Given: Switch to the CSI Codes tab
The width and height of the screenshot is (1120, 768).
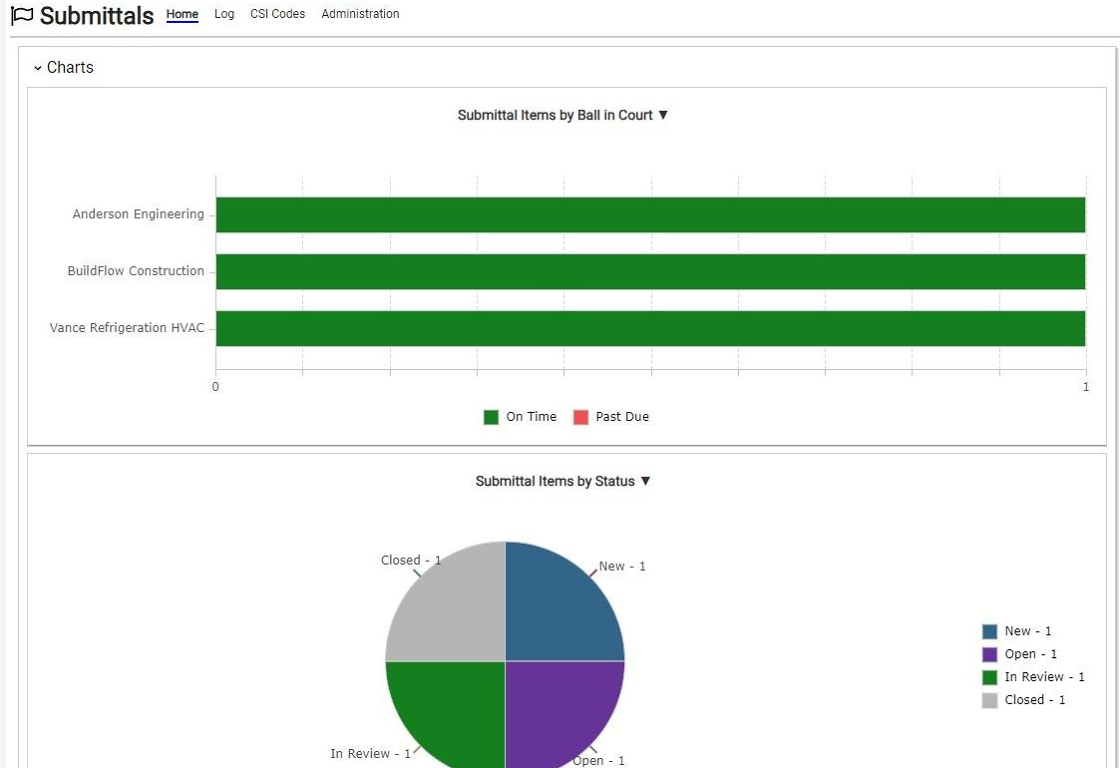Looking at the screenshot, I should tap(277, 14).
